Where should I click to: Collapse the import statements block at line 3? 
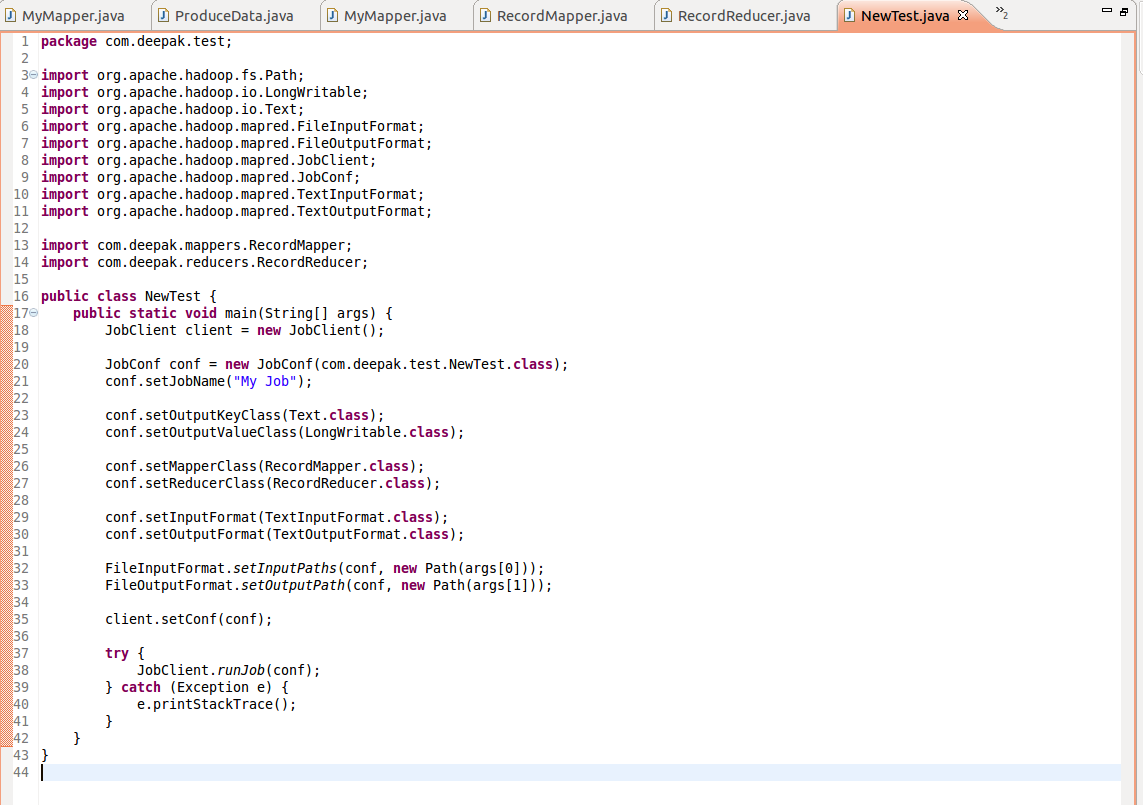[32, 74]
